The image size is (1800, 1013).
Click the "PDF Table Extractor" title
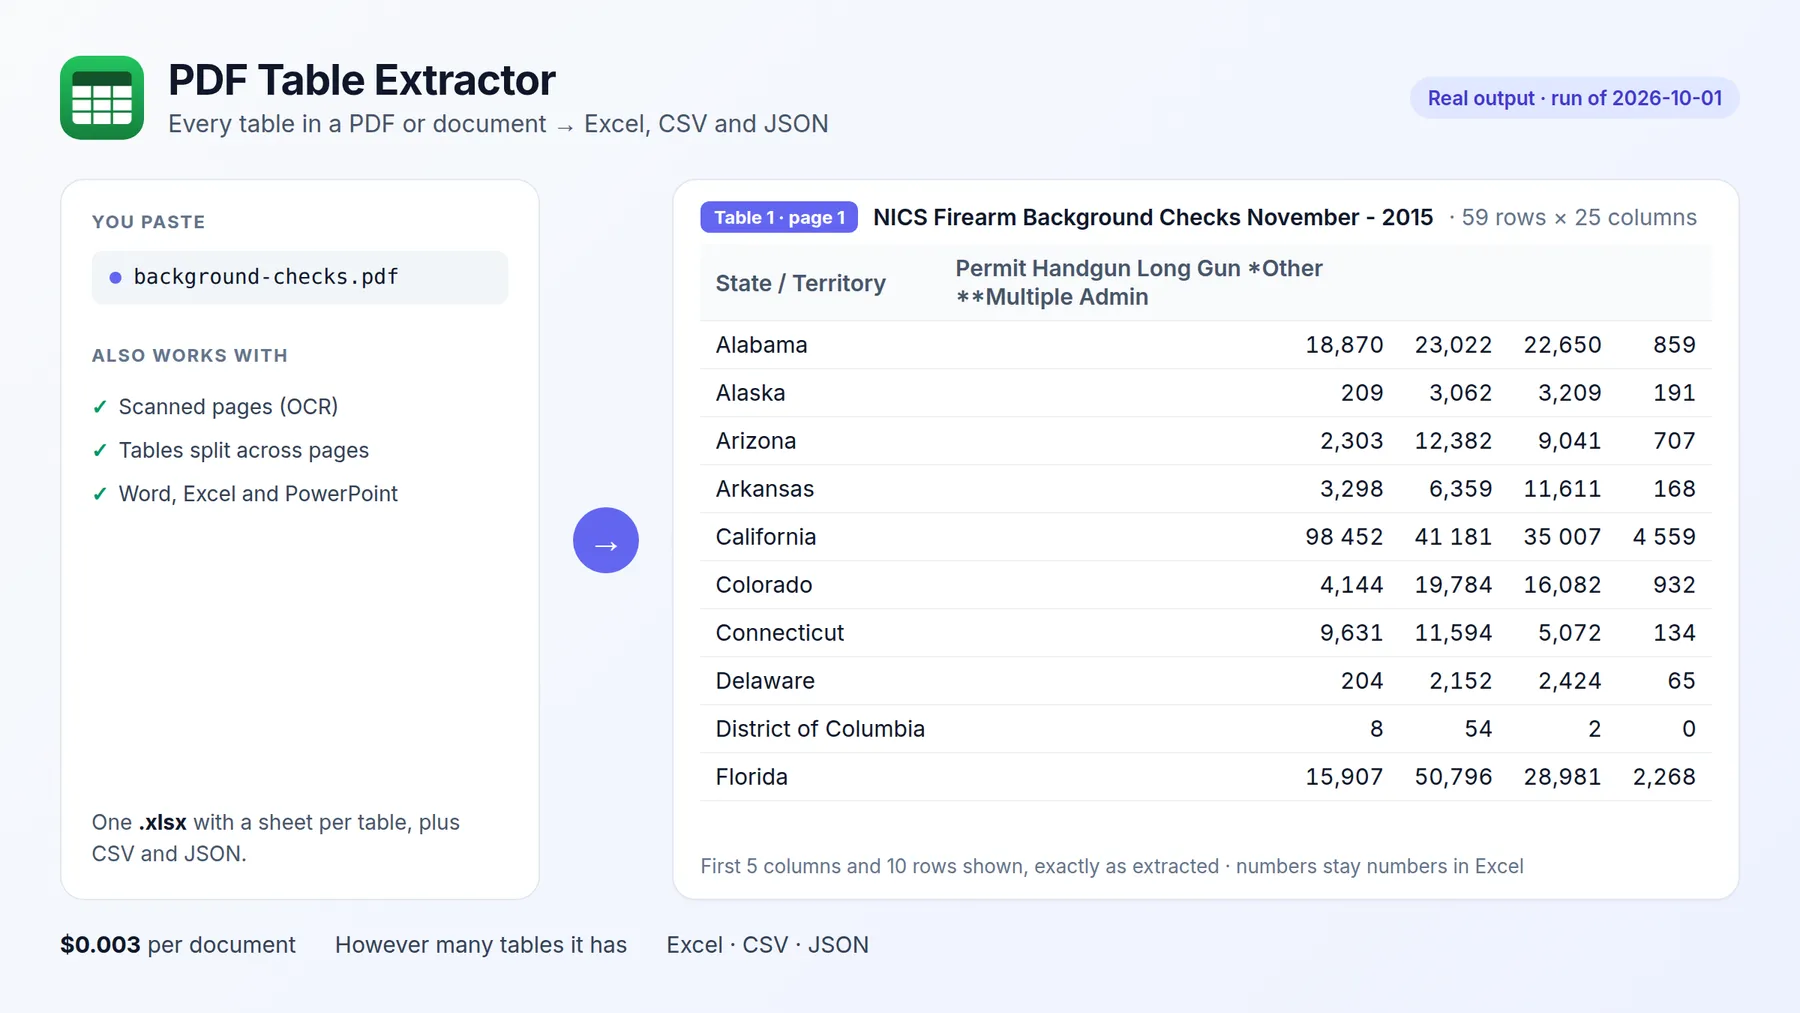pyautogui.click(x=362, y=80)
